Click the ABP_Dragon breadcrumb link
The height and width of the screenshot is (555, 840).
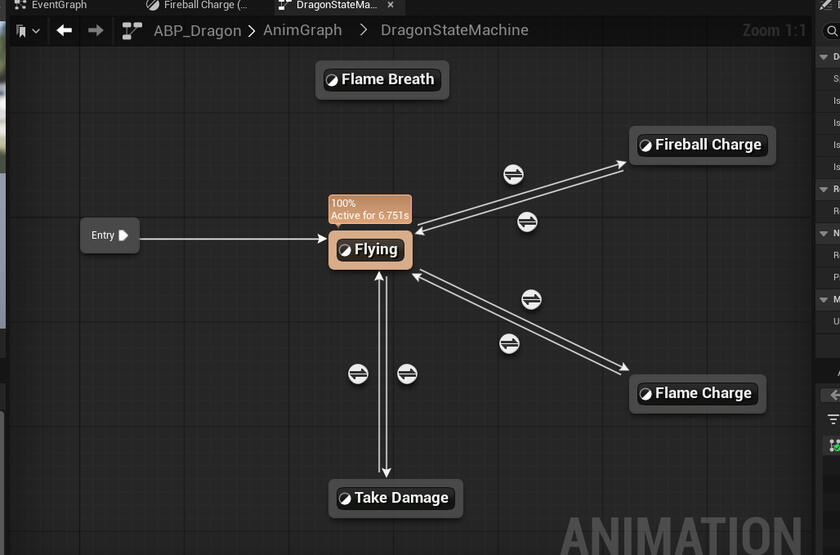pos(197,31)
